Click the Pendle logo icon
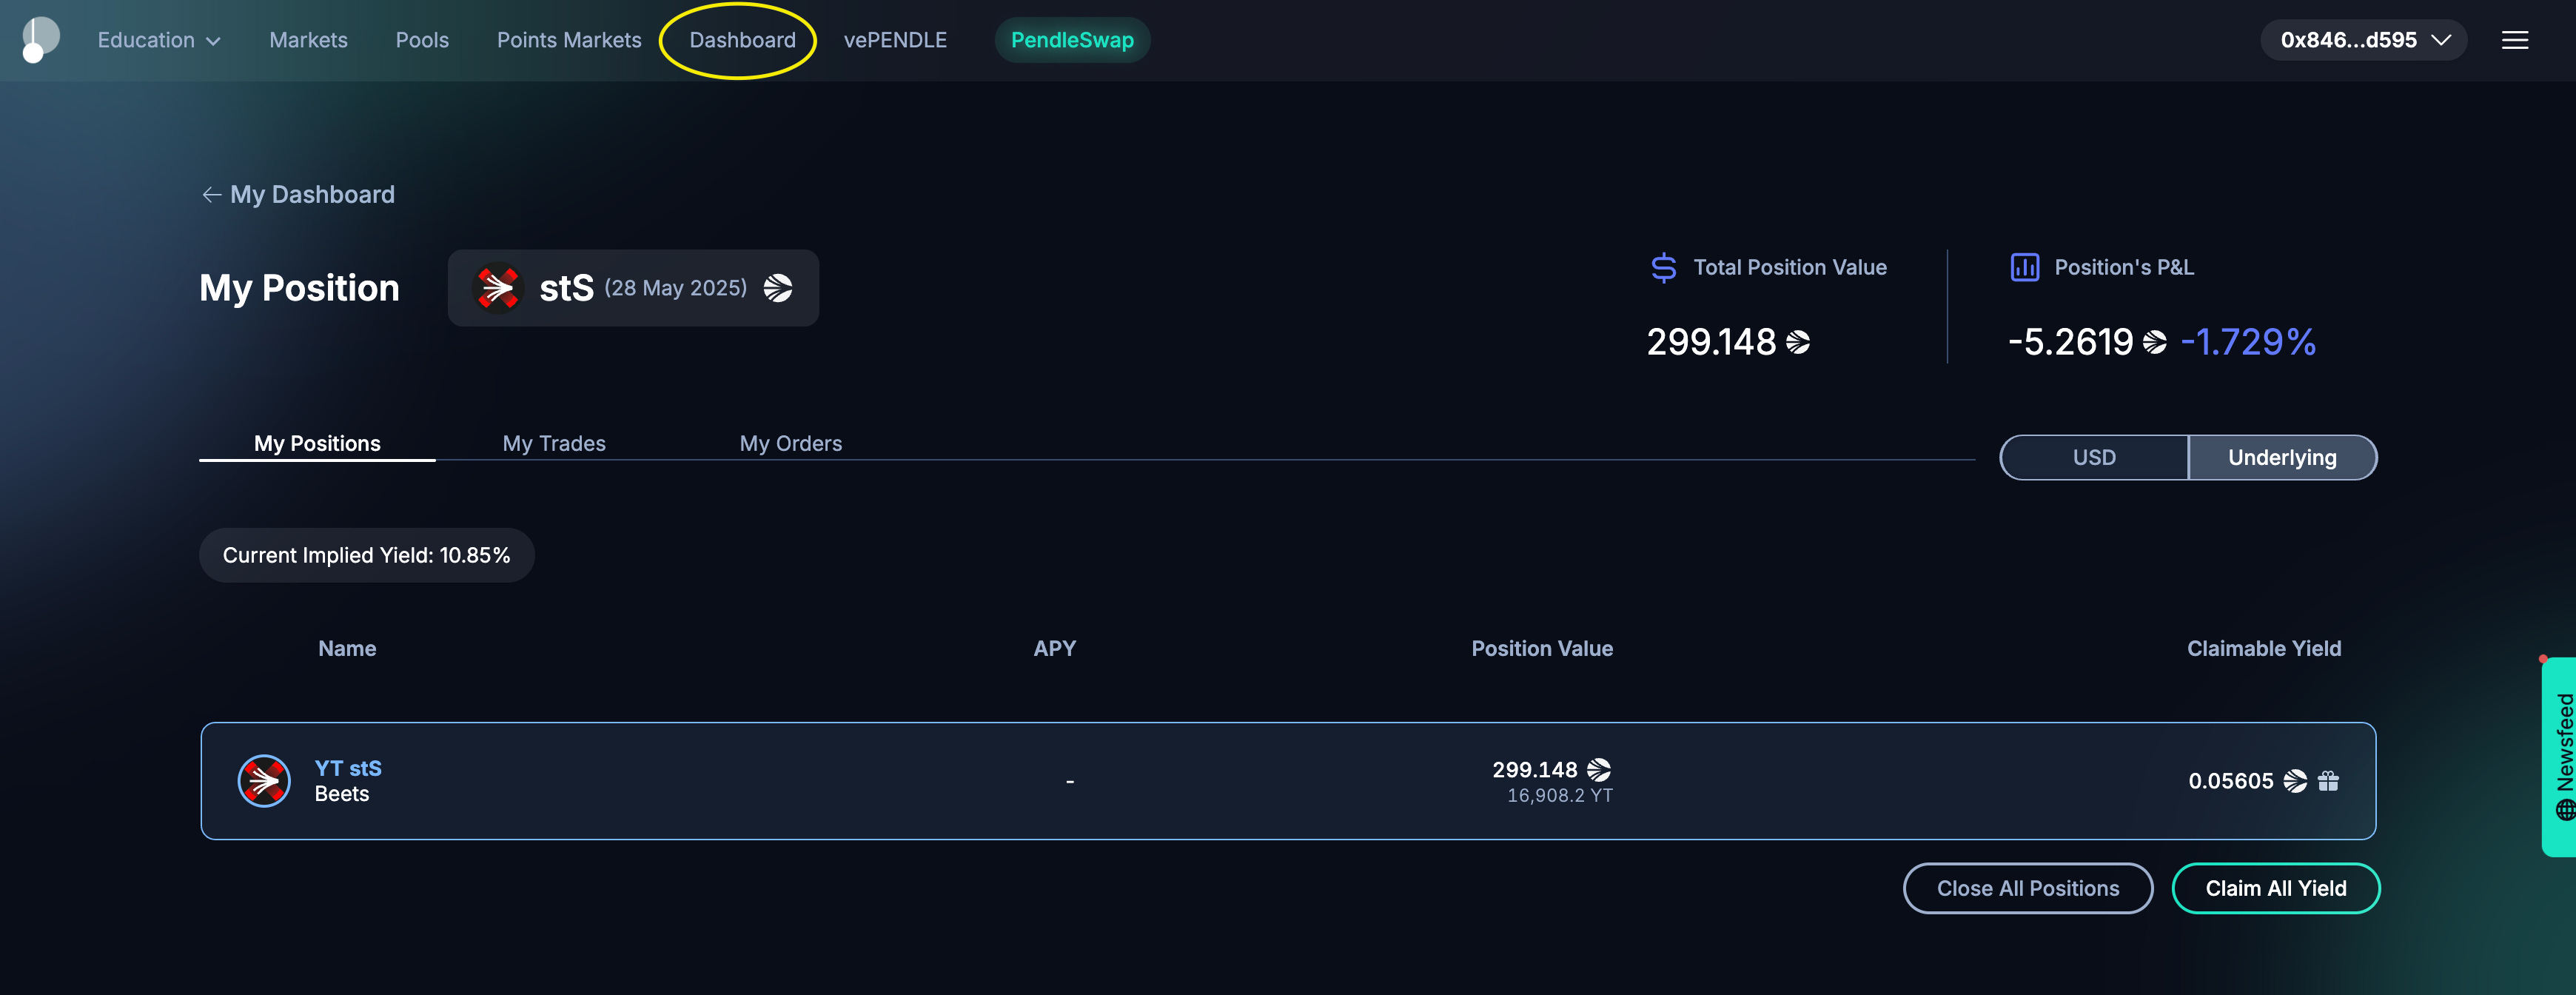 point(40,40)
